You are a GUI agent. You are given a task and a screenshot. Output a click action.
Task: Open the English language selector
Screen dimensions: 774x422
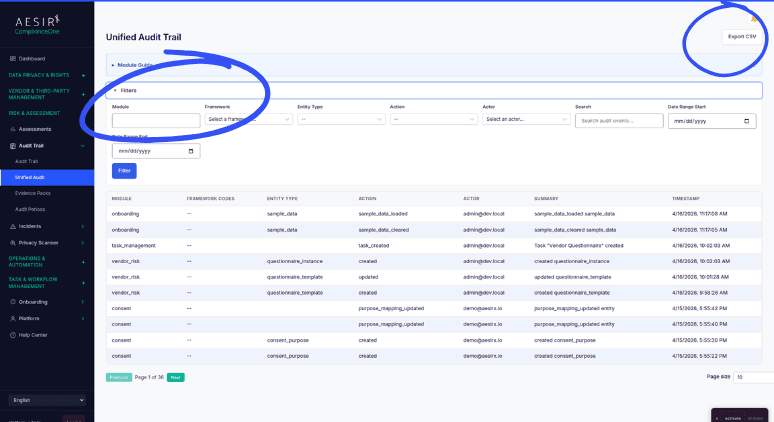click(47, 400)
